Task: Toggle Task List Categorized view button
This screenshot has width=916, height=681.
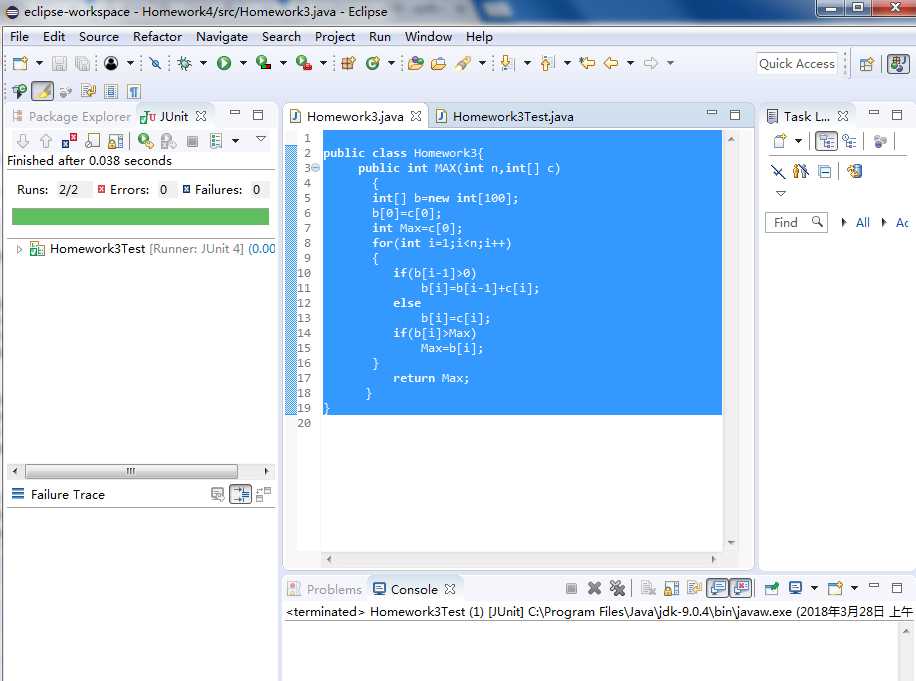Action: coord(826,141)
